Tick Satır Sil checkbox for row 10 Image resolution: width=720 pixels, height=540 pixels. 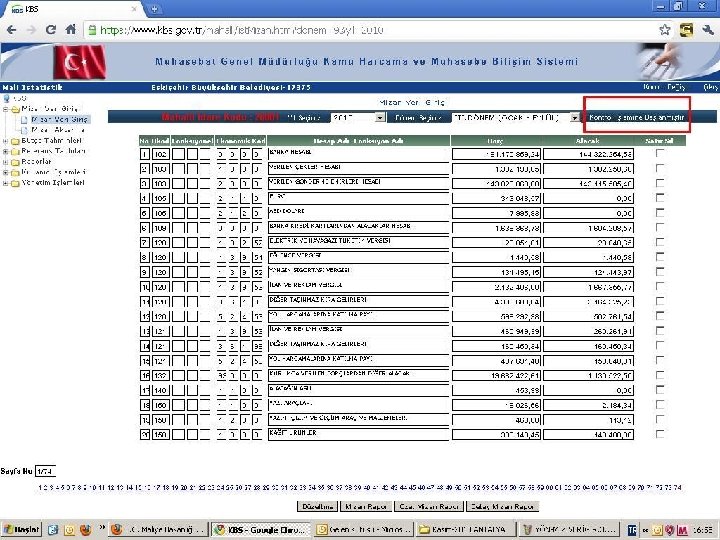(660, 287)
